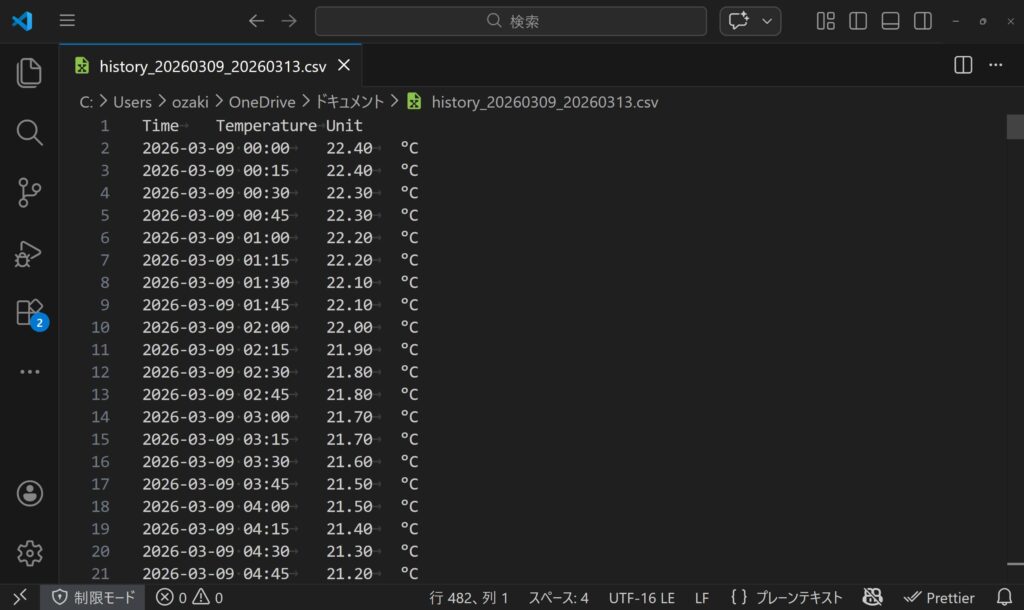Screen dimensions: 1024x610
Task: Open the Extensions view
Action: coord(29,313)
